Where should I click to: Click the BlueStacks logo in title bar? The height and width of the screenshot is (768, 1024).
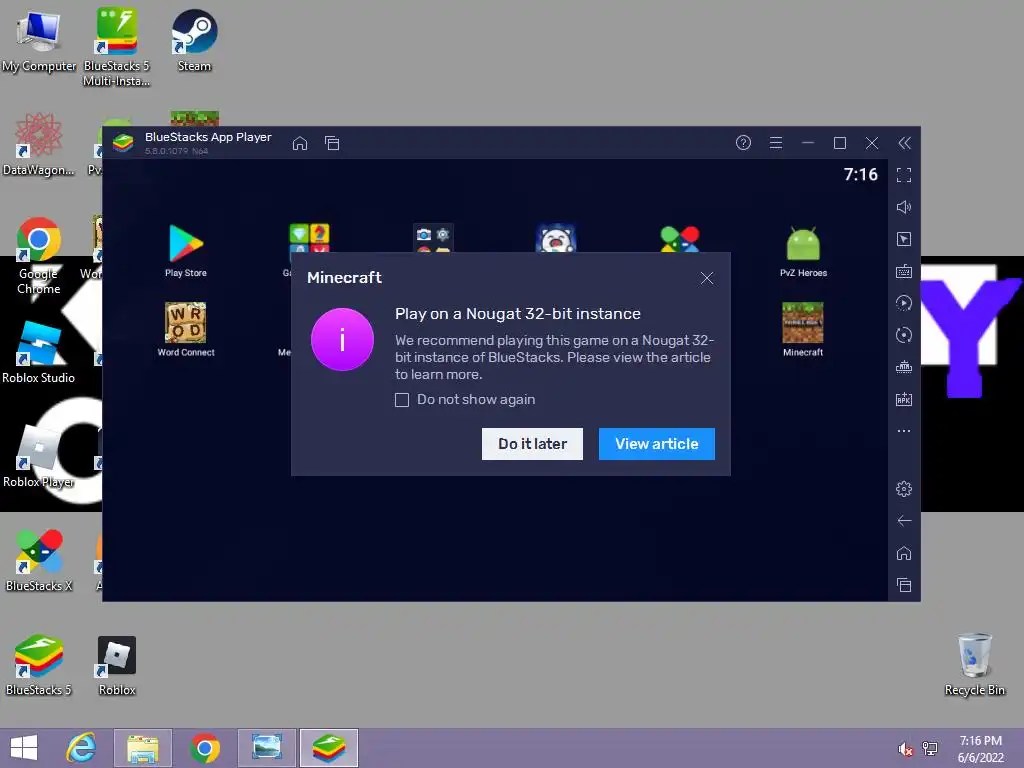coord(123,142)
